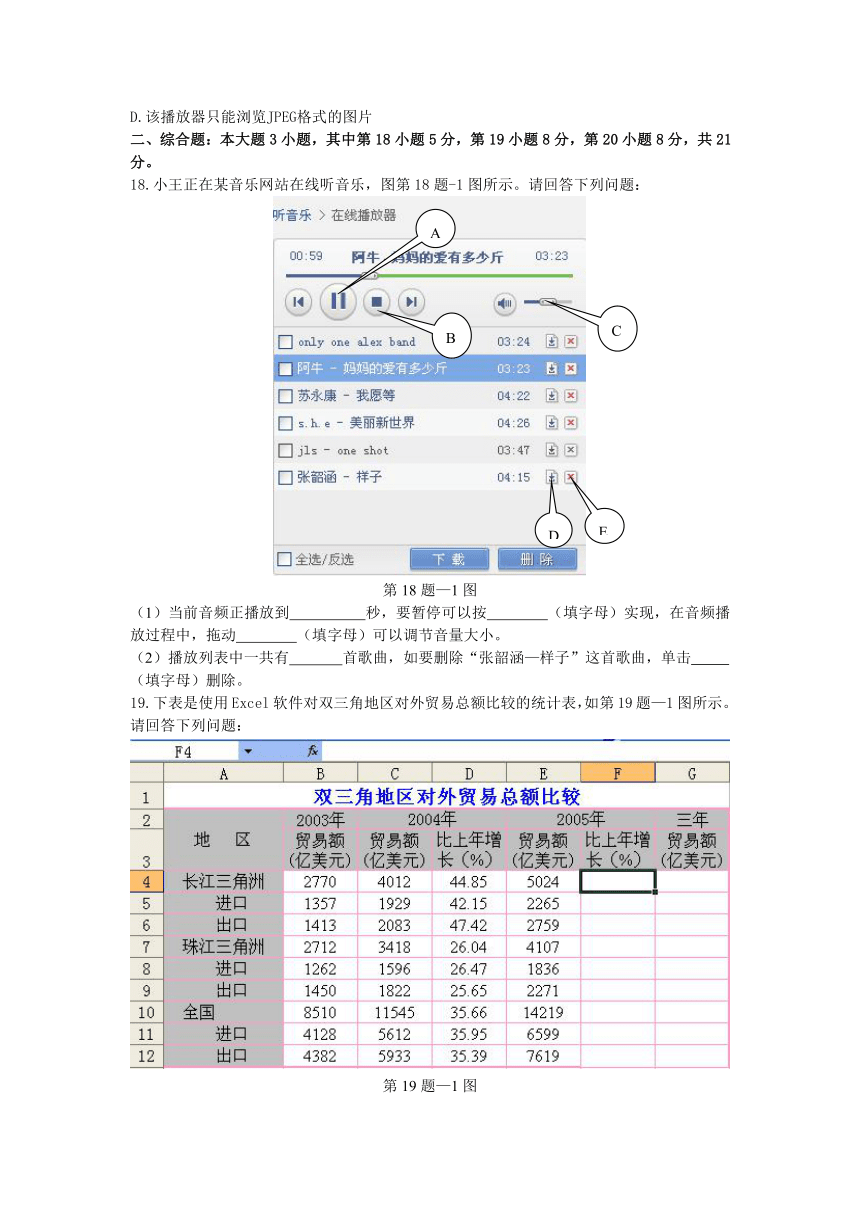Click the 地 区 header cell
Screen dimensions: 860x1216
pyautogui.click(x=223, y=840)
